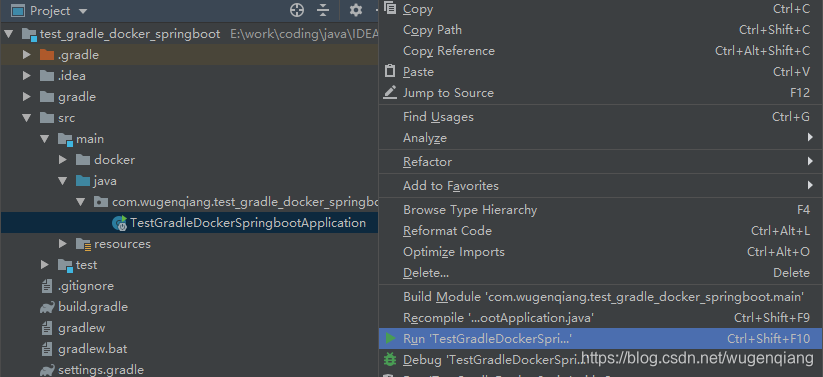The height and width of the screenshot is (377, 823).
Task: Choose Copy Path from the context menu
Action: coord(600,30)
